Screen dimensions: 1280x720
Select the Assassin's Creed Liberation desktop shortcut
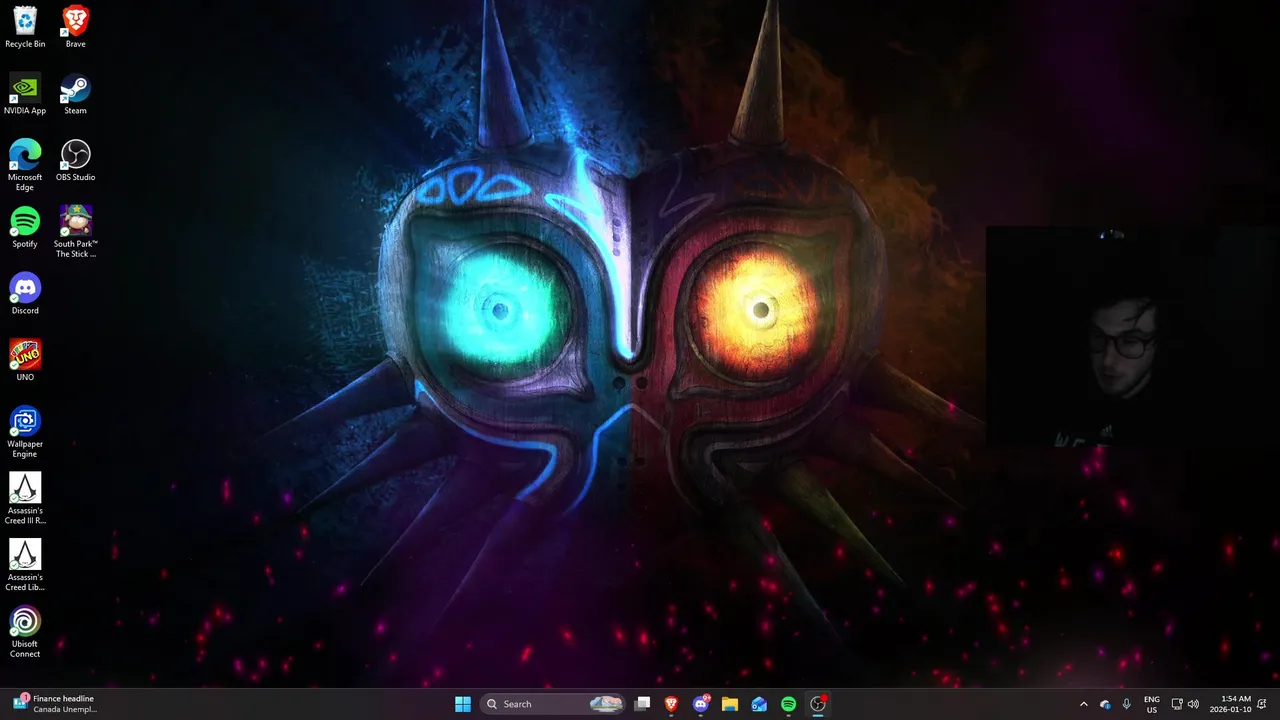pos(25,566)
